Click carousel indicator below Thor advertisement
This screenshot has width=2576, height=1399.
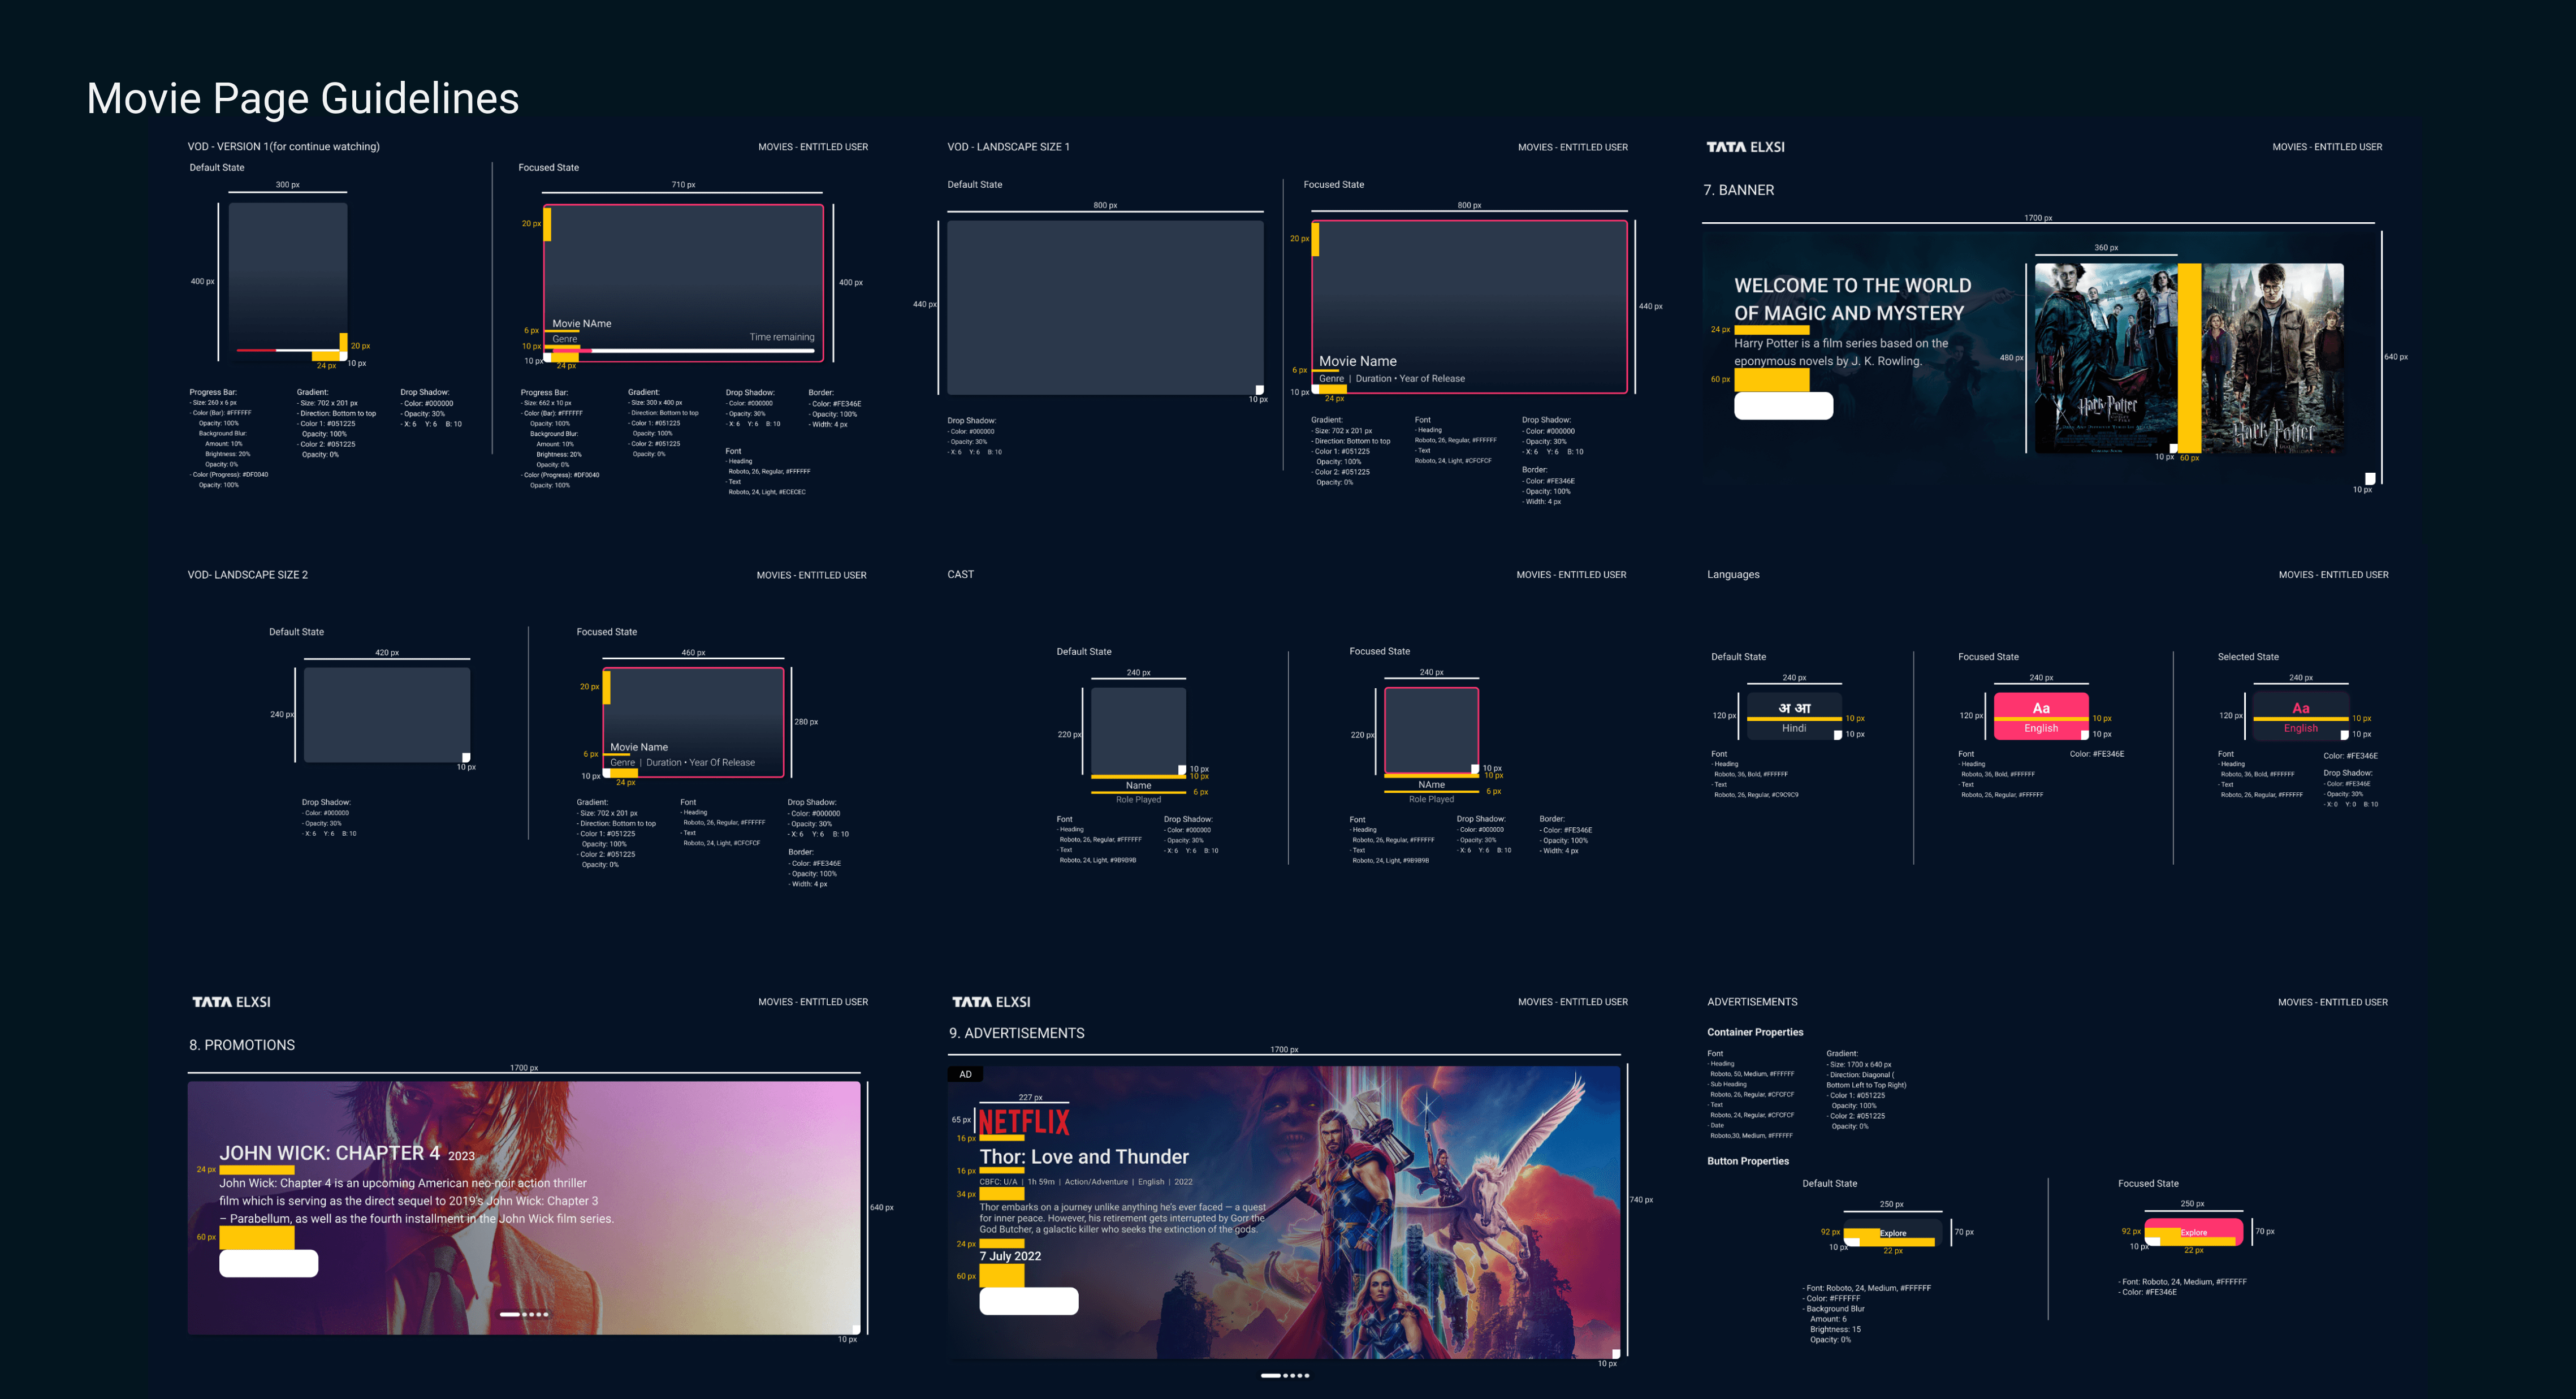[x=1285, y=1375]
